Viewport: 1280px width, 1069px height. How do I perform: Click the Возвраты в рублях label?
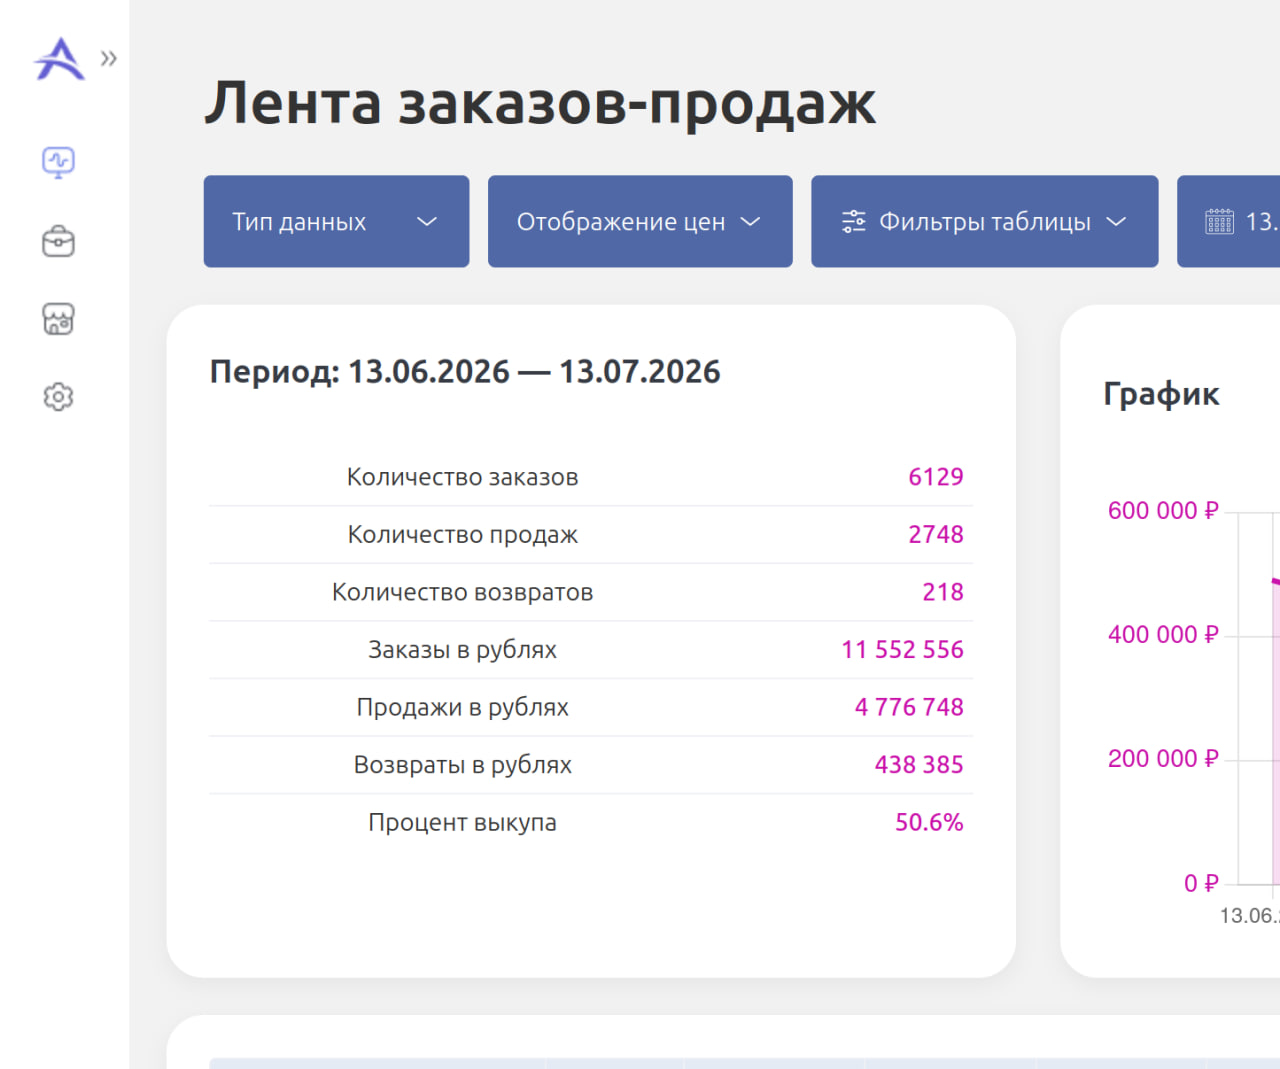pyautogui.click(x=463, y=765)
